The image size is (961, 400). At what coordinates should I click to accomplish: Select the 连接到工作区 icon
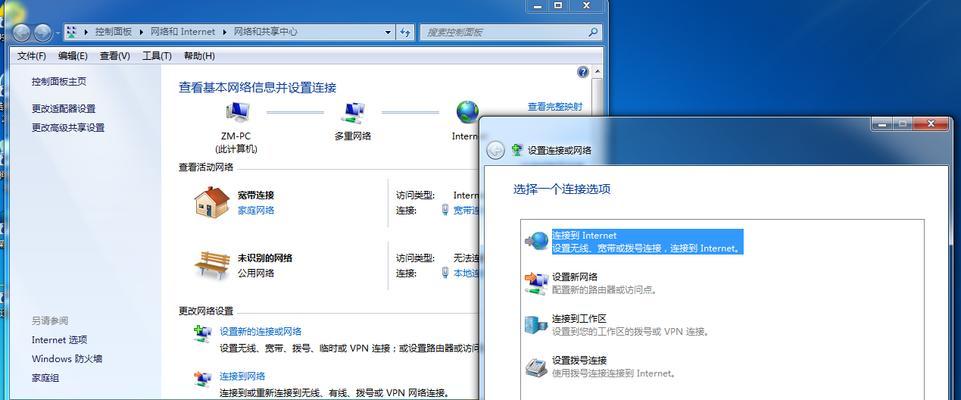[536, 325]
